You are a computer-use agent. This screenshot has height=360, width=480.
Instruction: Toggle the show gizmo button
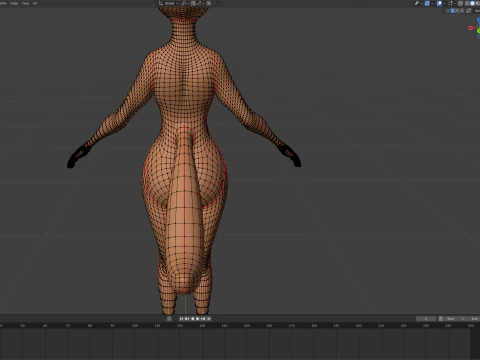427,3
